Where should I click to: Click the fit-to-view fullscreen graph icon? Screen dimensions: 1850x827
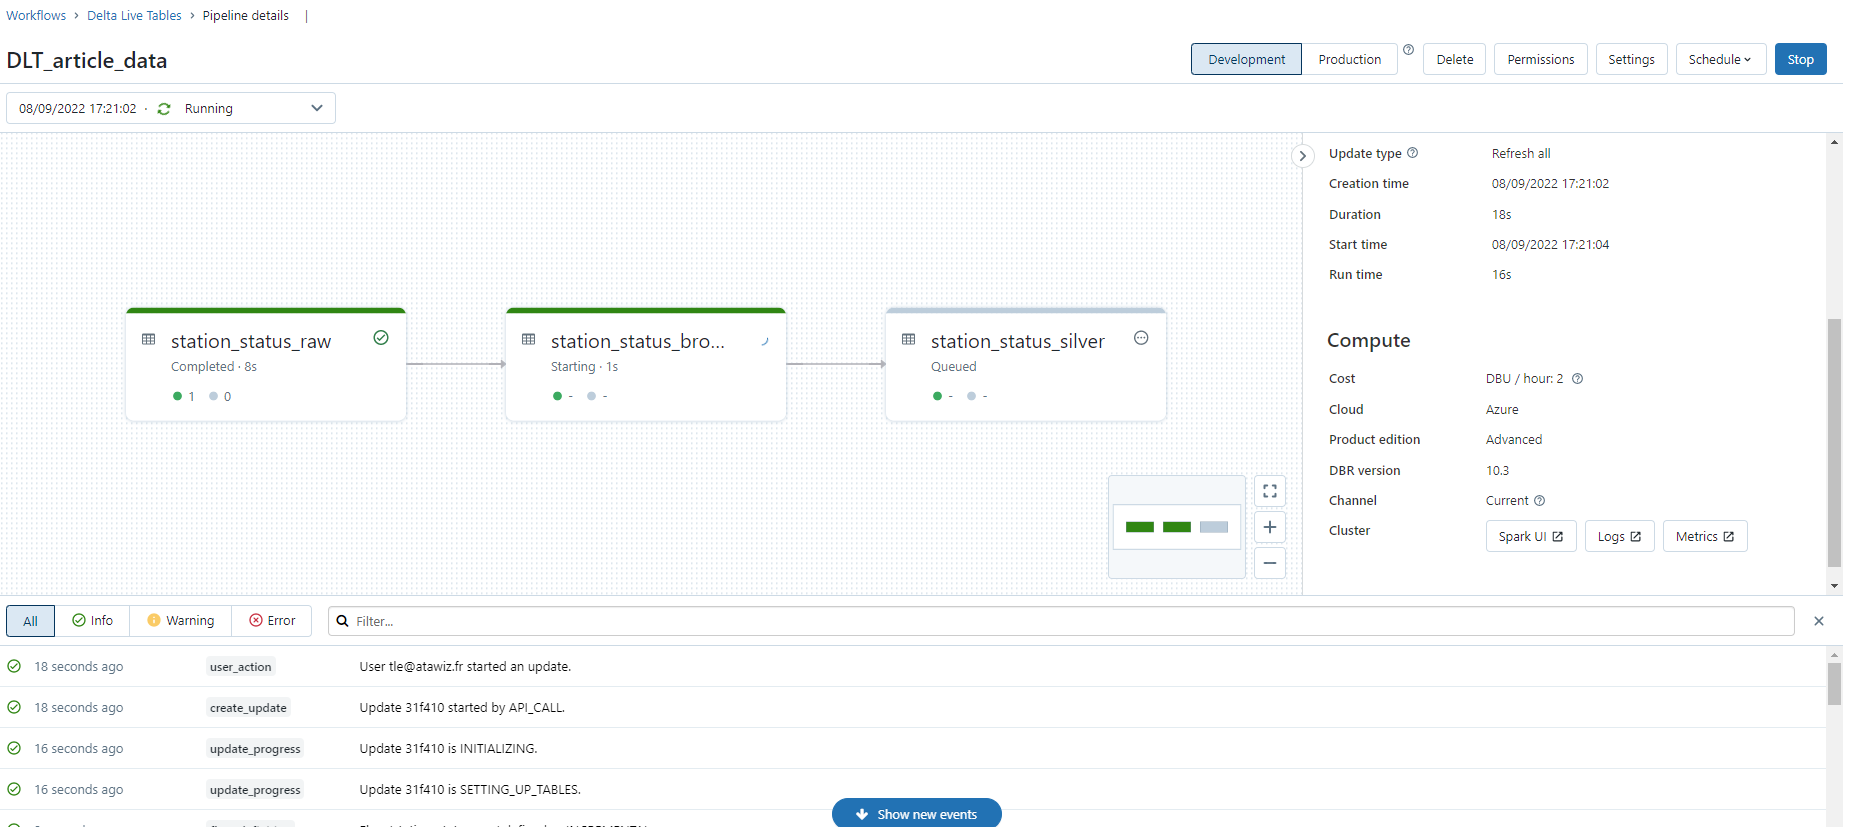[x=1269, y=491]
